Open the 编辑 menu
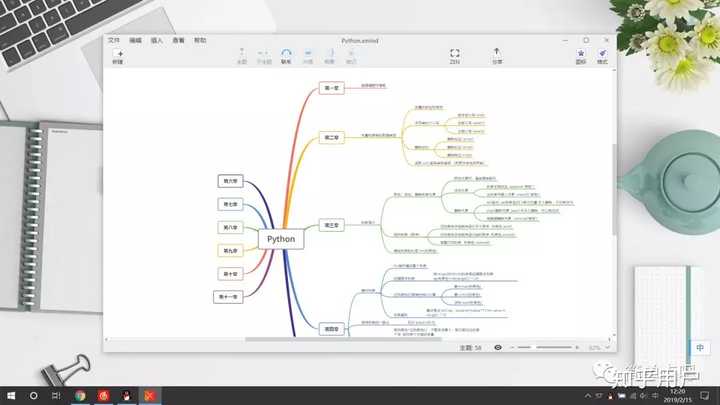 pos(135,40)
